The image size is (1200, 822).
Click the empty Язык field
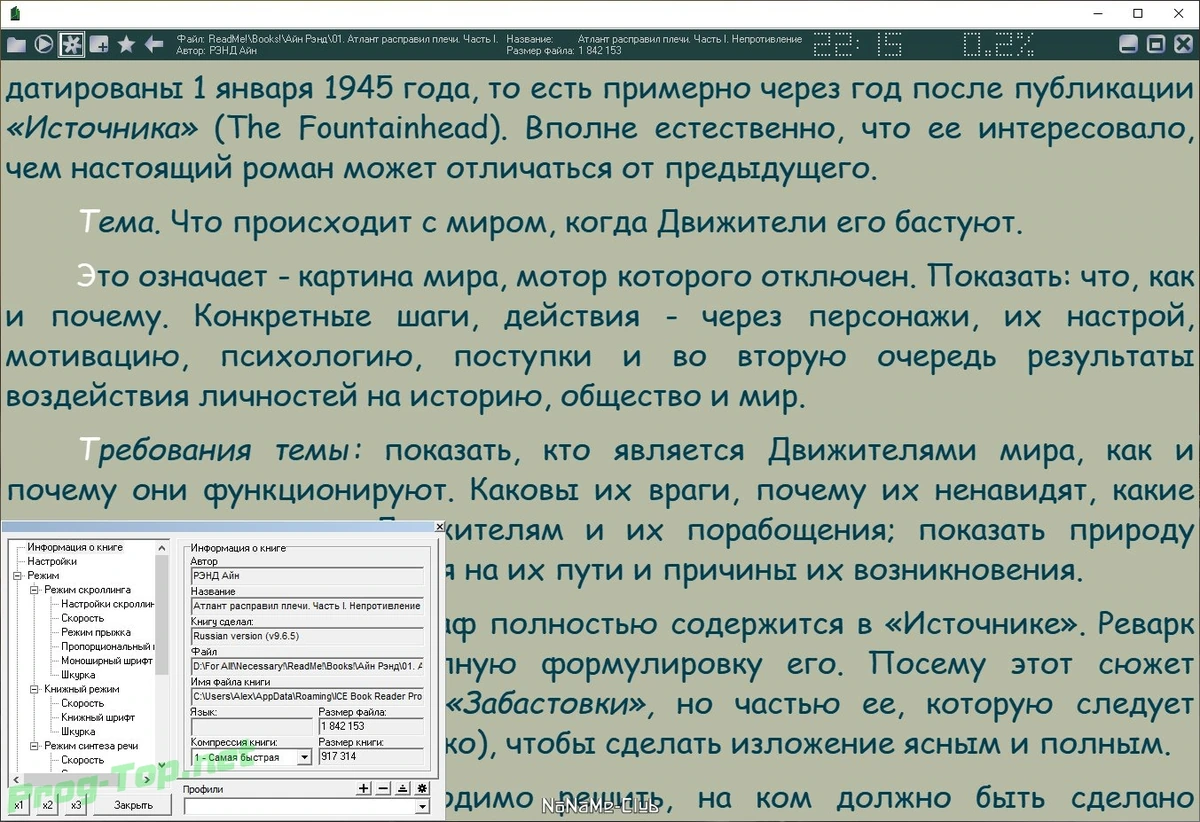coord(251,726)
